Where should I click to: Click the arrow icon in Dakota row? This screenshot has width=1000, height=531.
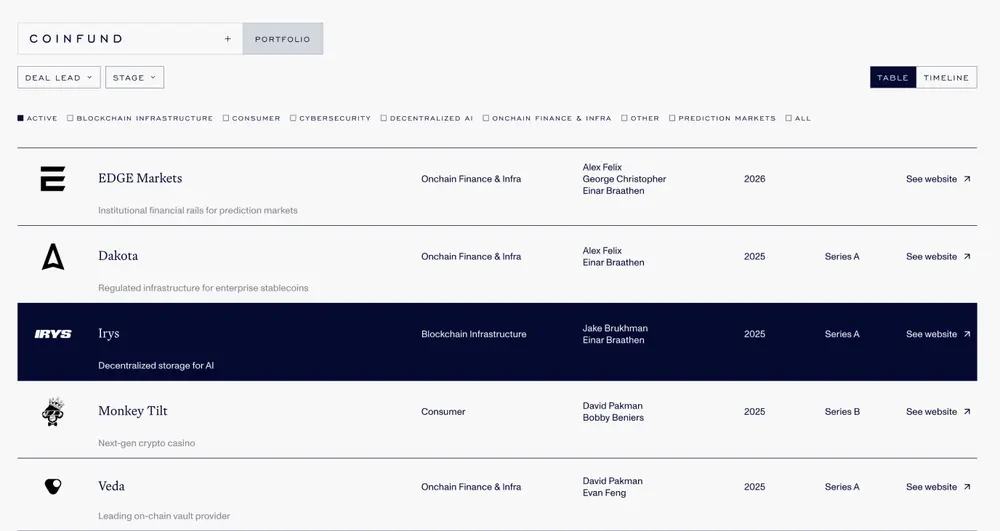click(967, 256)
